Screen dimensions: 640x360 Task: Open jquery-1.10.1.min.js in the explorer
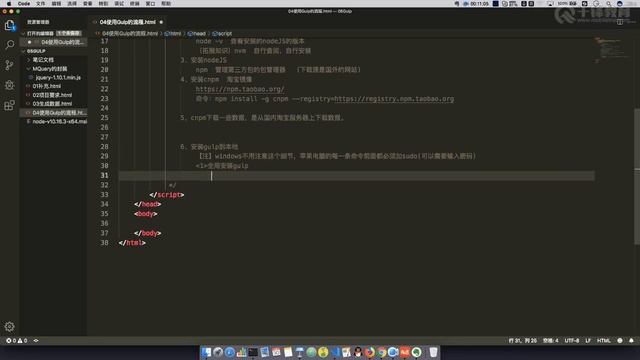[x=53, y=78]
